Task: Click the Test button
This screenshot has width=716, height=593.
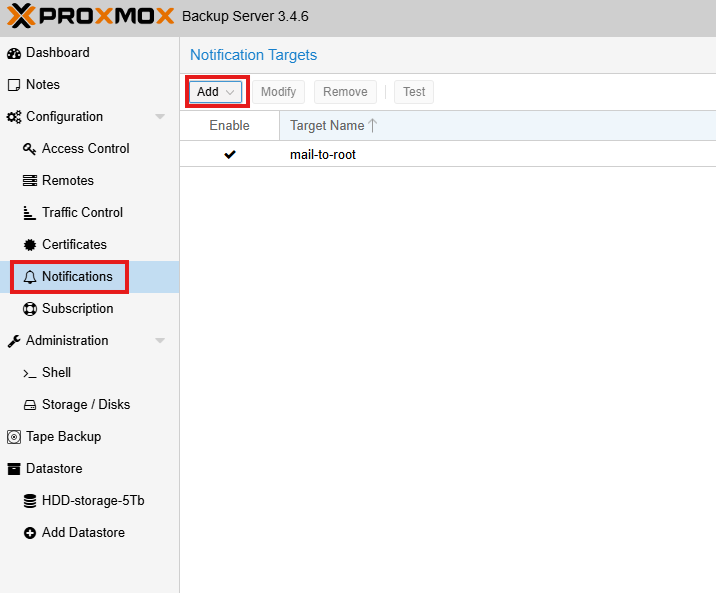Action: click(x=414, y=92)
